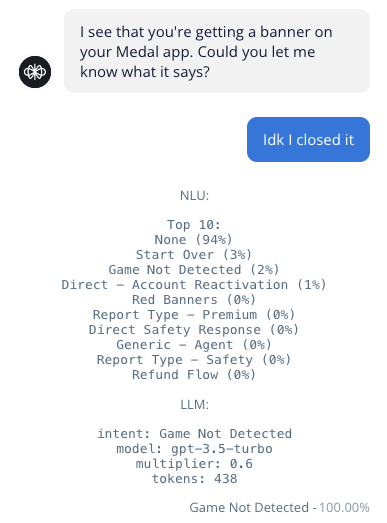Select 'Report Type – Premium (0%)' entry

[194, 315]
